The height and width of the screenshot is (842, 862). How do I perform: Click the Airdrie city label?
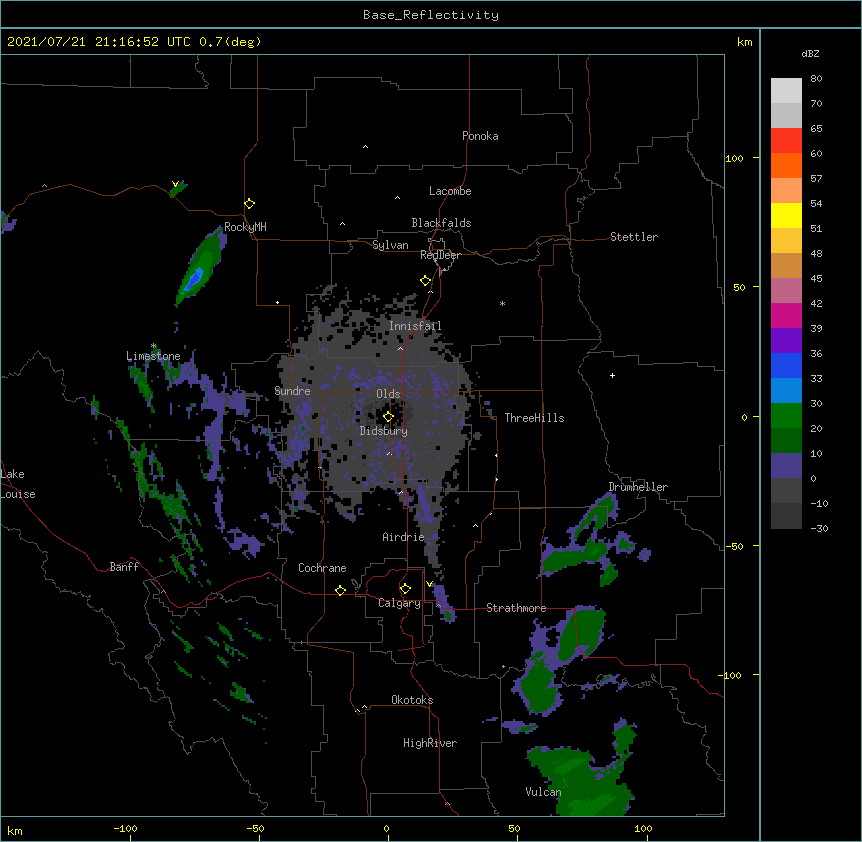[x=403, y=537]
